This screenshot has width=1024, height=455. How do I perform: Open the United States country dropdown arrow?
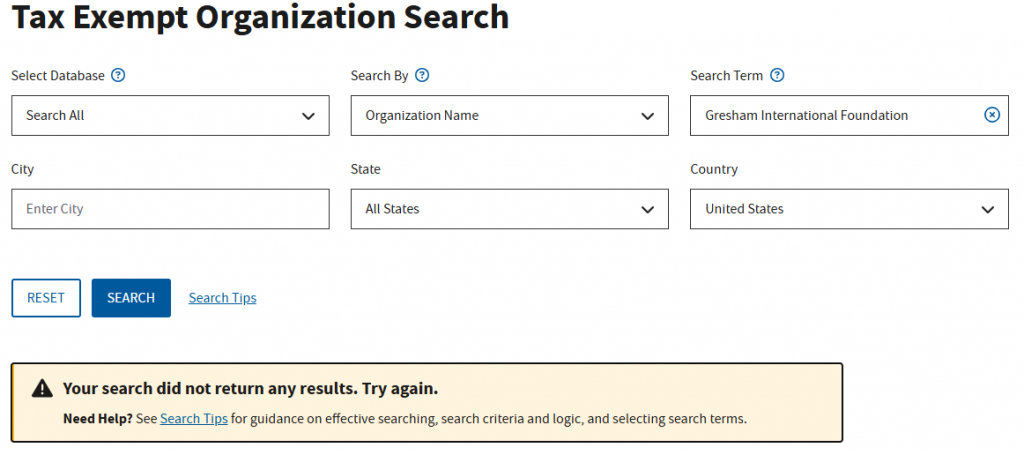987,210
